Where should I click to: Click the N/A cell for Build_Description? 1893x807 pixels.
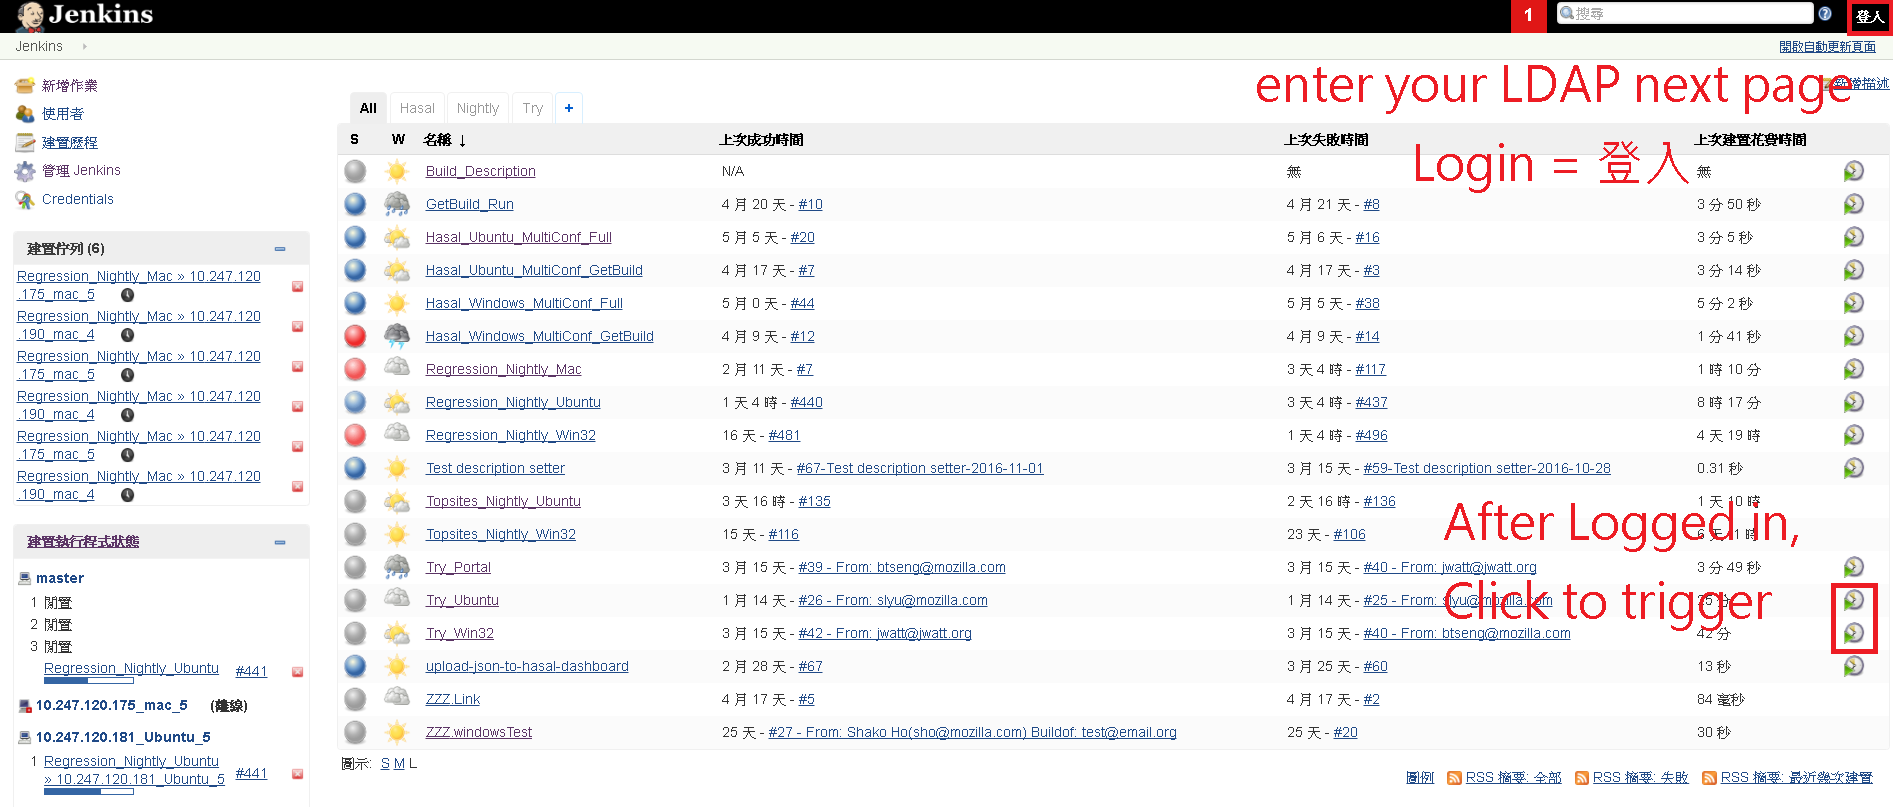click(x=733, y=171)
